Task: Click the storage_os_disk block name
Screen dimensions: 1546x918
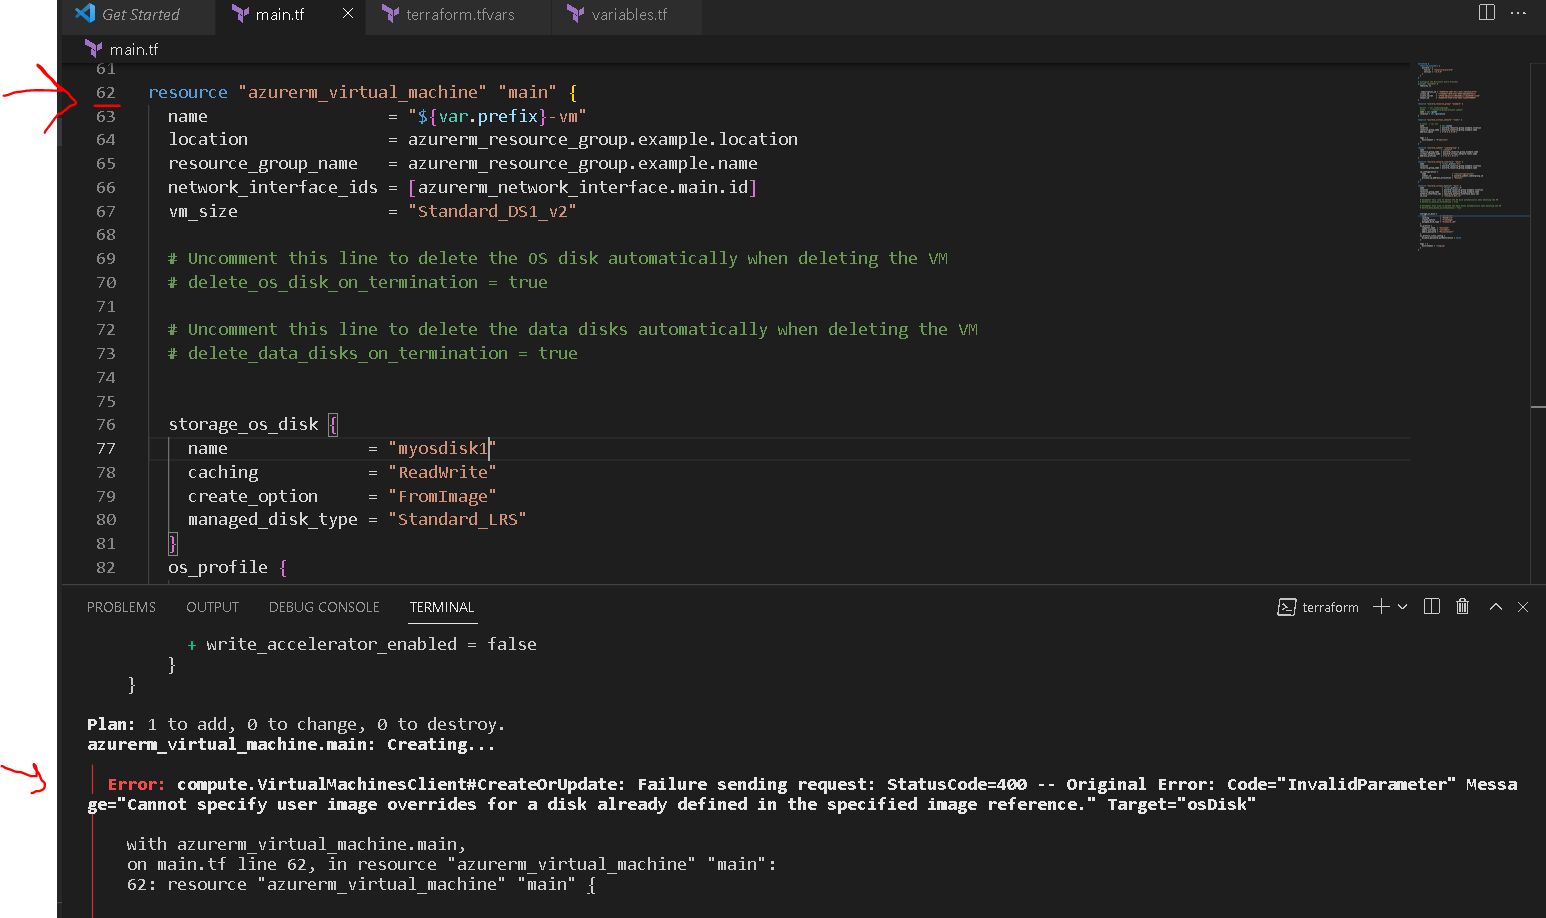Action: pyautogui.click(x=243, y=424)
